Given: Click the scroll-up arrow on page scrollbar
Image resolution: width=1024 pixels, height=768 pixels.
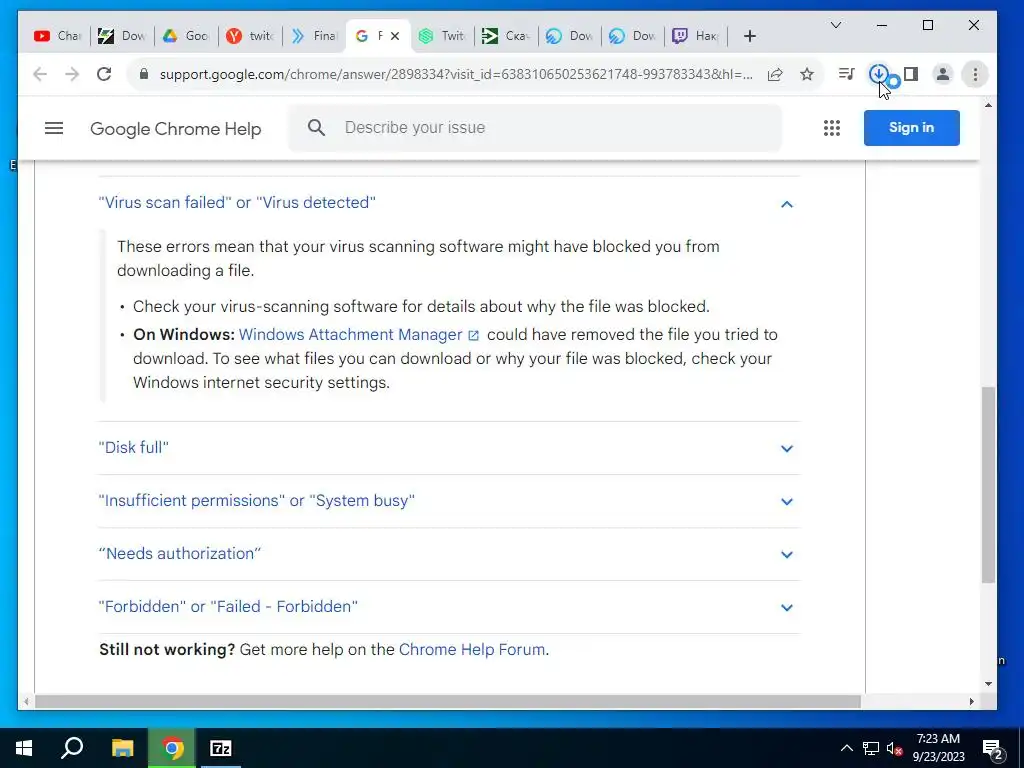Looking at the screenshot, I should coord(989,104).
